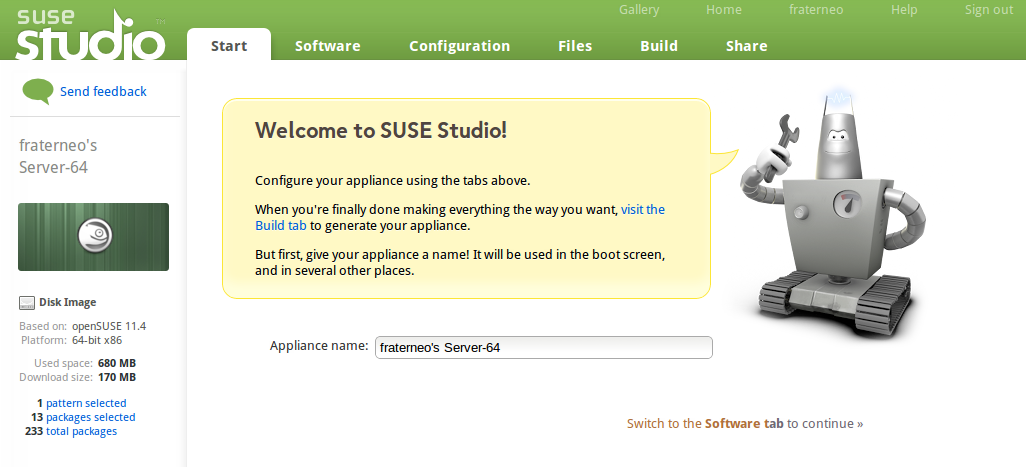Go to the Files tab

pos(575,46)
